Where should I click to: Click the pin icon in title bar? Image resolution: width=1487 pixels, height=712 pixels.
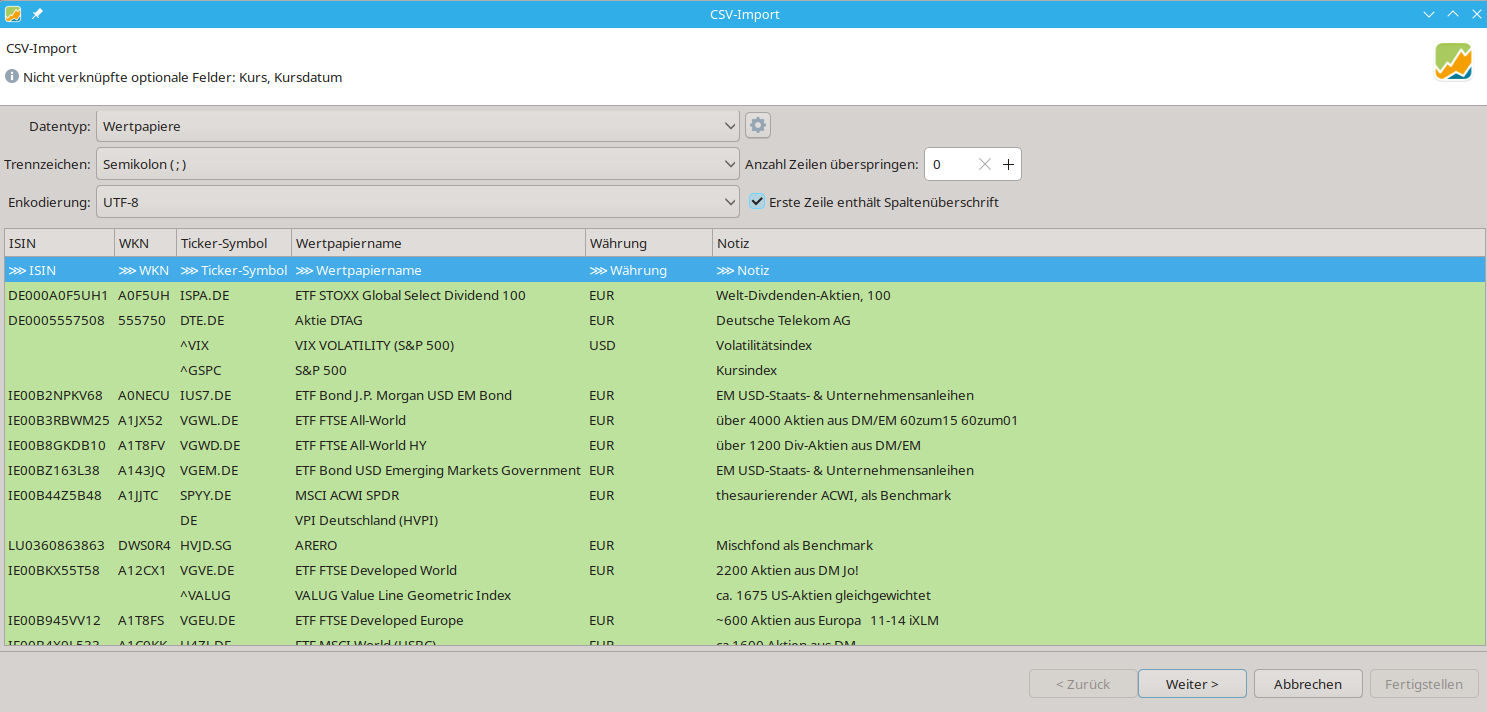click(37, 14)
